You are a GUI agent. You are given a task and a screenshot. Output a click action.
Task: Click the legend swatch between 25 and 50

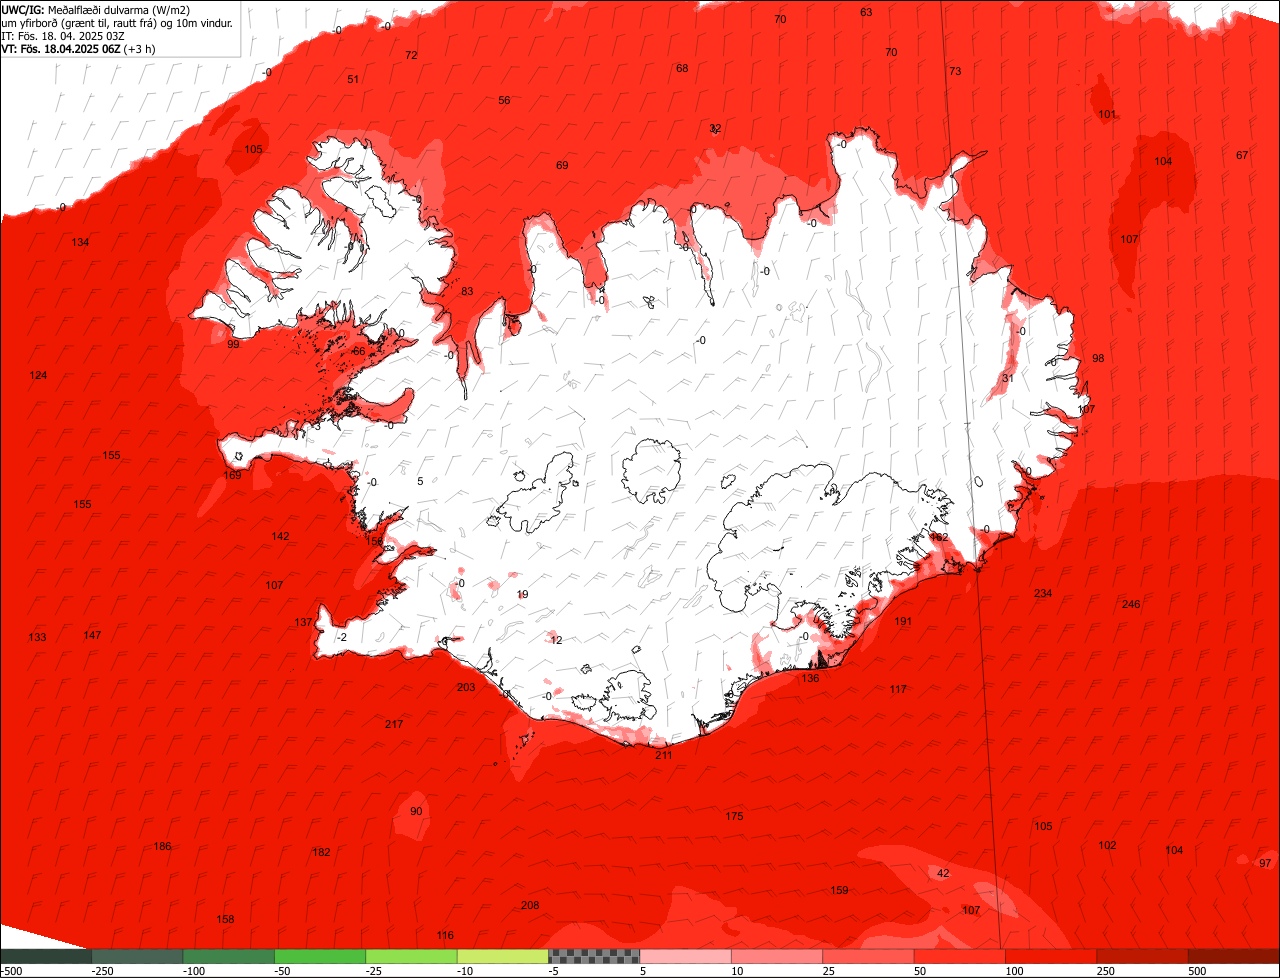point(868,956)
